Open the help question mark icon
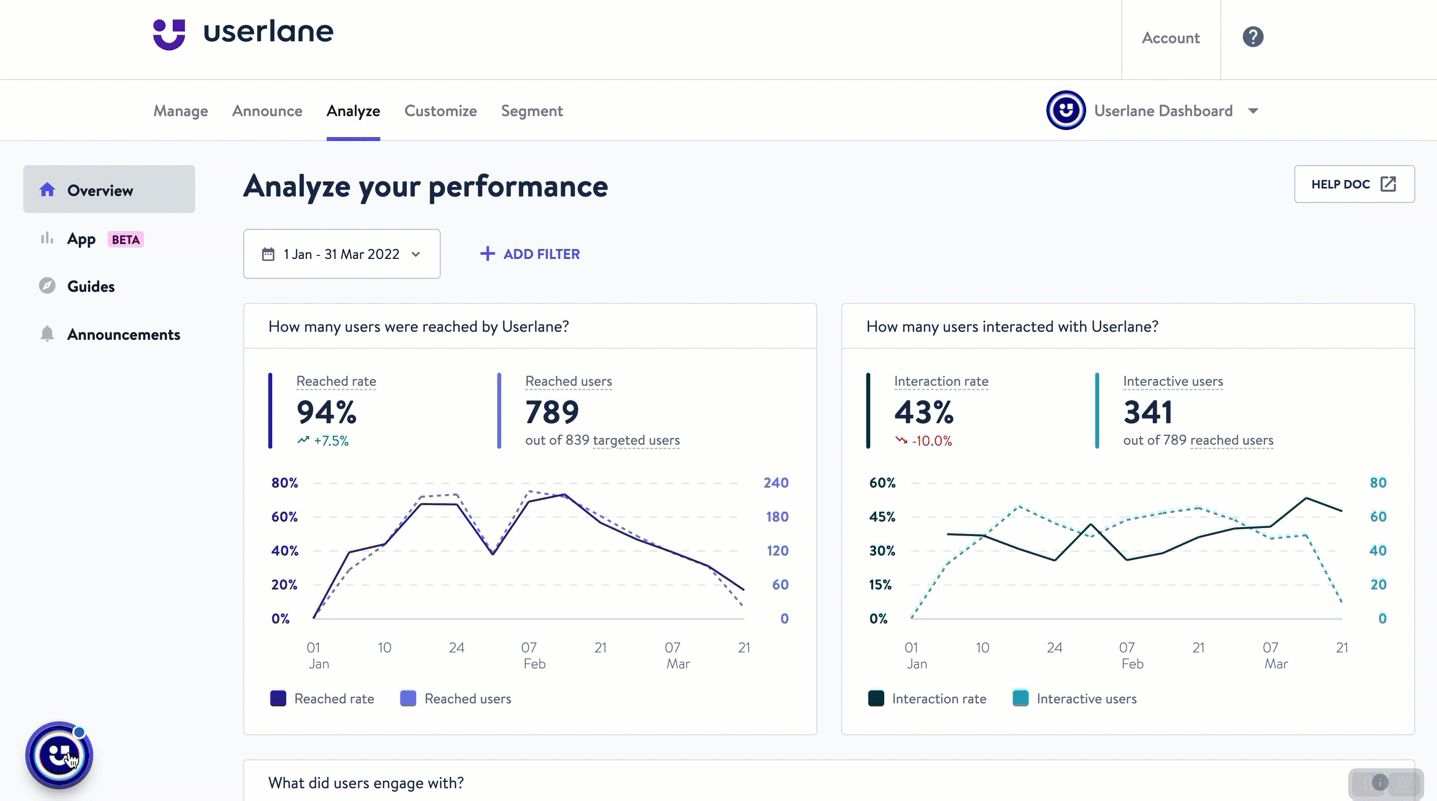Image resolution: width=1437 pixels, height=801 pixels. (1253, 37)
